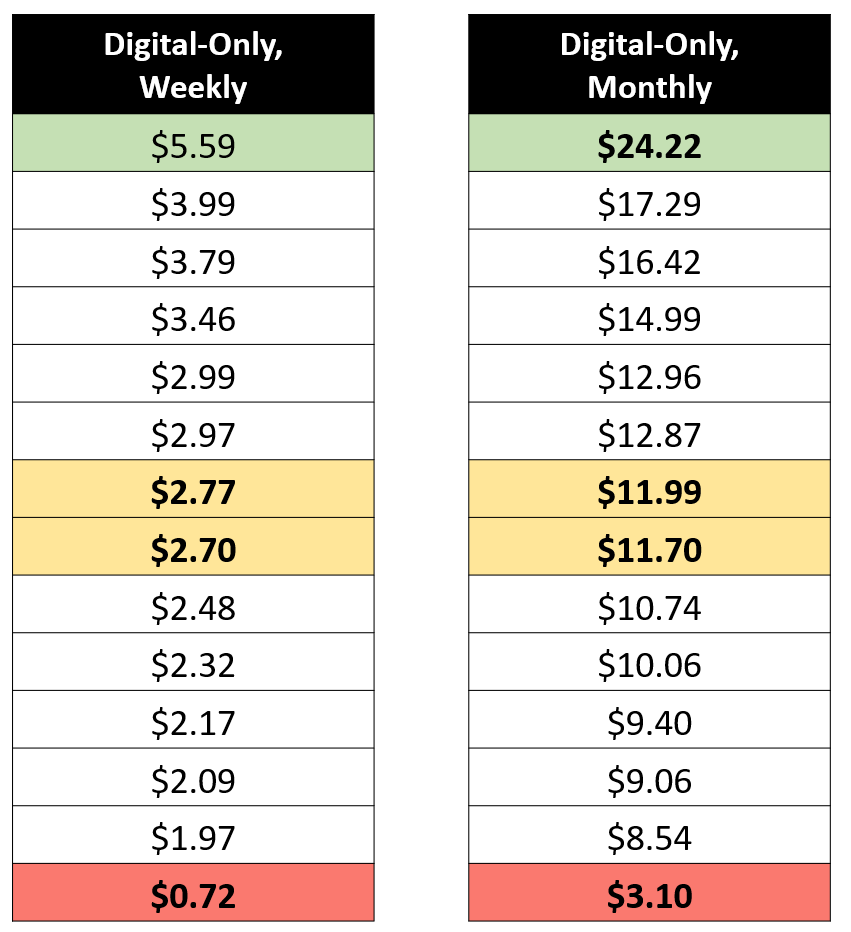Click the Digital-Only, Monthly column header

649,65
